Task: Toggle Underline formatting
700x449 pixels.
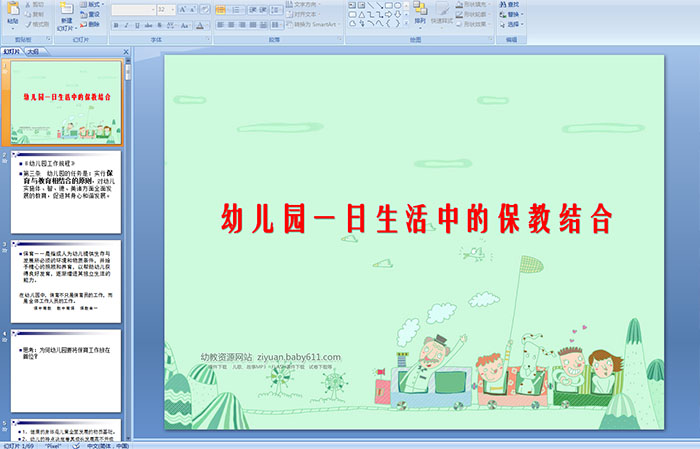Action: 137,25
